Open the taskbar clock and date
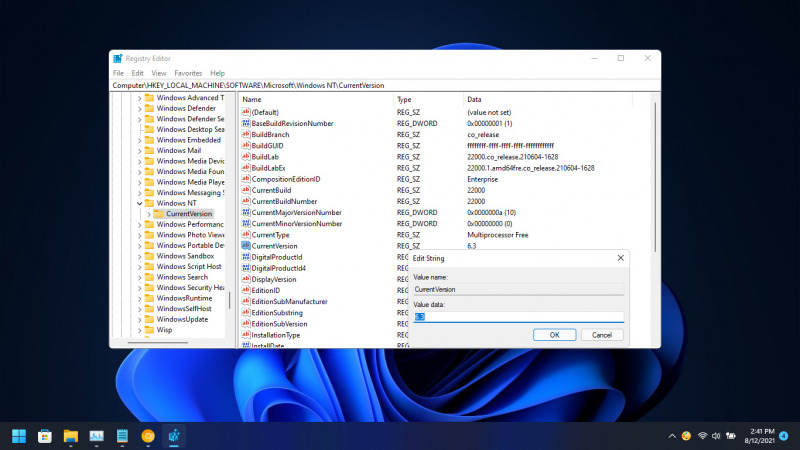The image size is (800, 450). coord(760,436)
